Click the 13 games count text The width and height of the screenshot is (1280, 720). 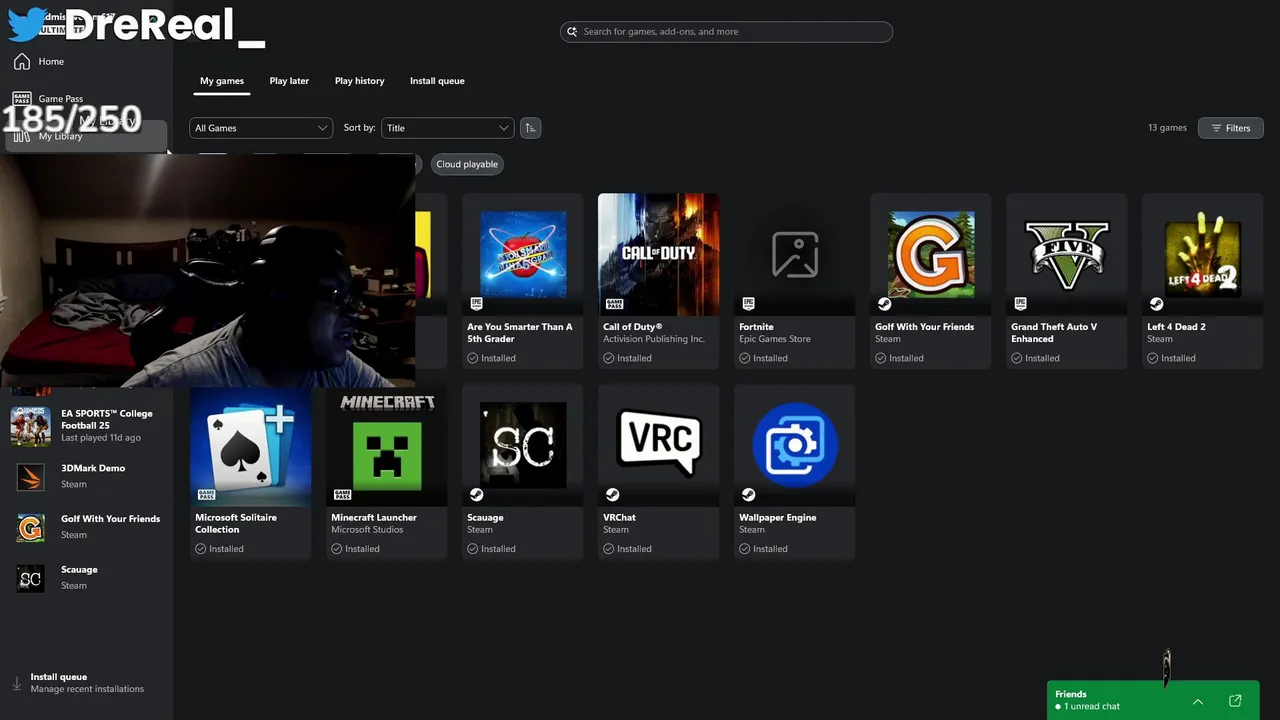(x=1168, y=128)
